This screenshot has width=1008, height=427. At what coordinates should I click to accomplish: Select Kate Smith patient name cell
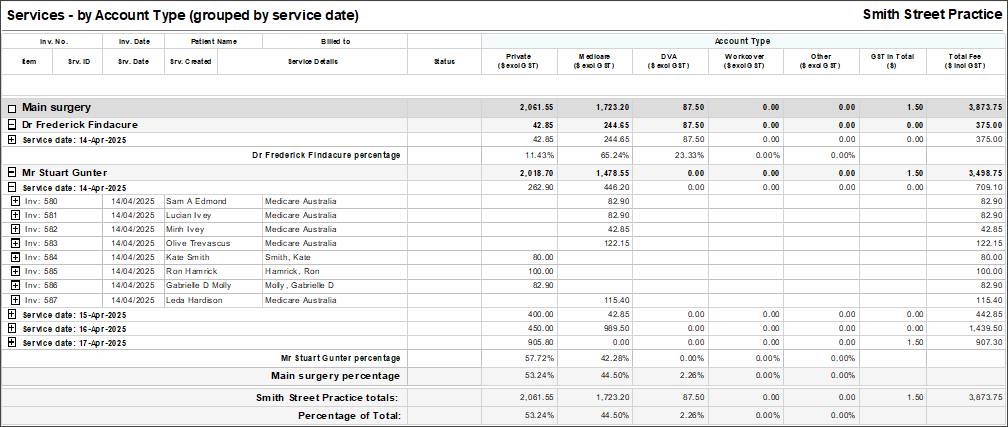click(188, 257)
